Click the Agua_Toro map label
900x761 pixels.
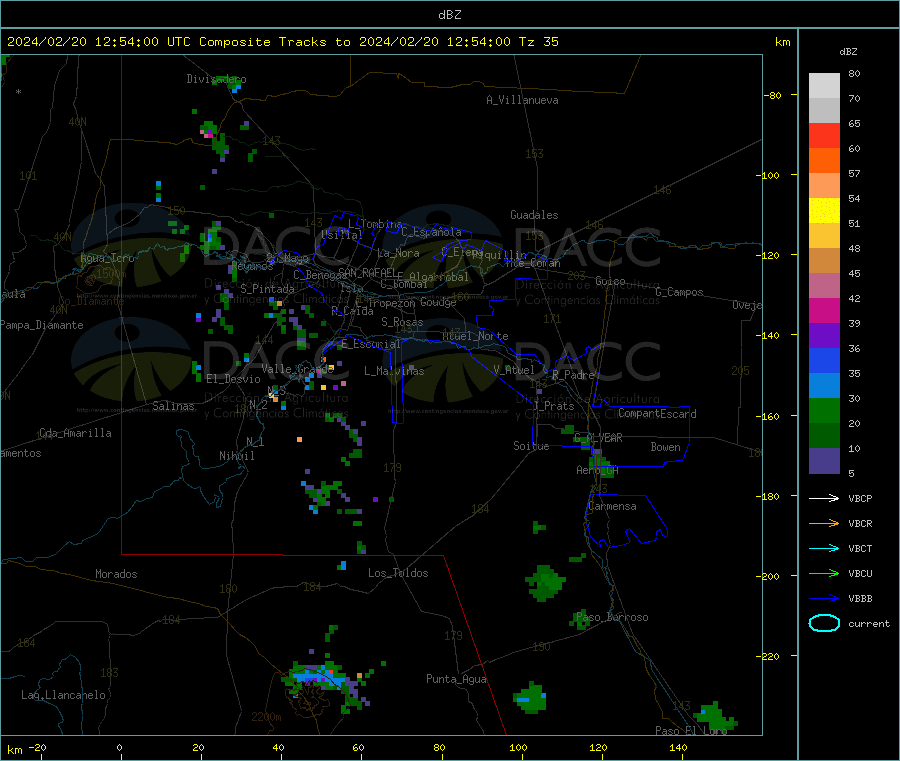pyautogui.click(x=107, y=258)
